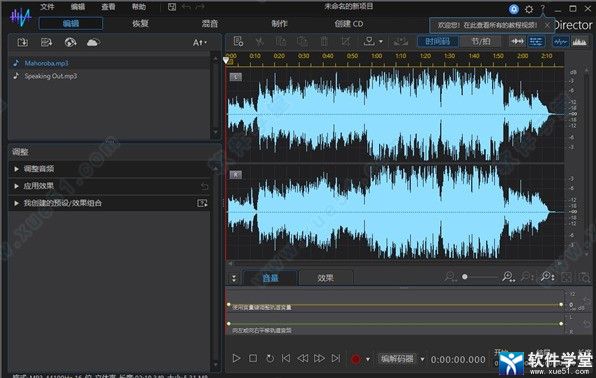This screenshot has width=596, height=378.
Task: Play the audio
Action: 236,358
